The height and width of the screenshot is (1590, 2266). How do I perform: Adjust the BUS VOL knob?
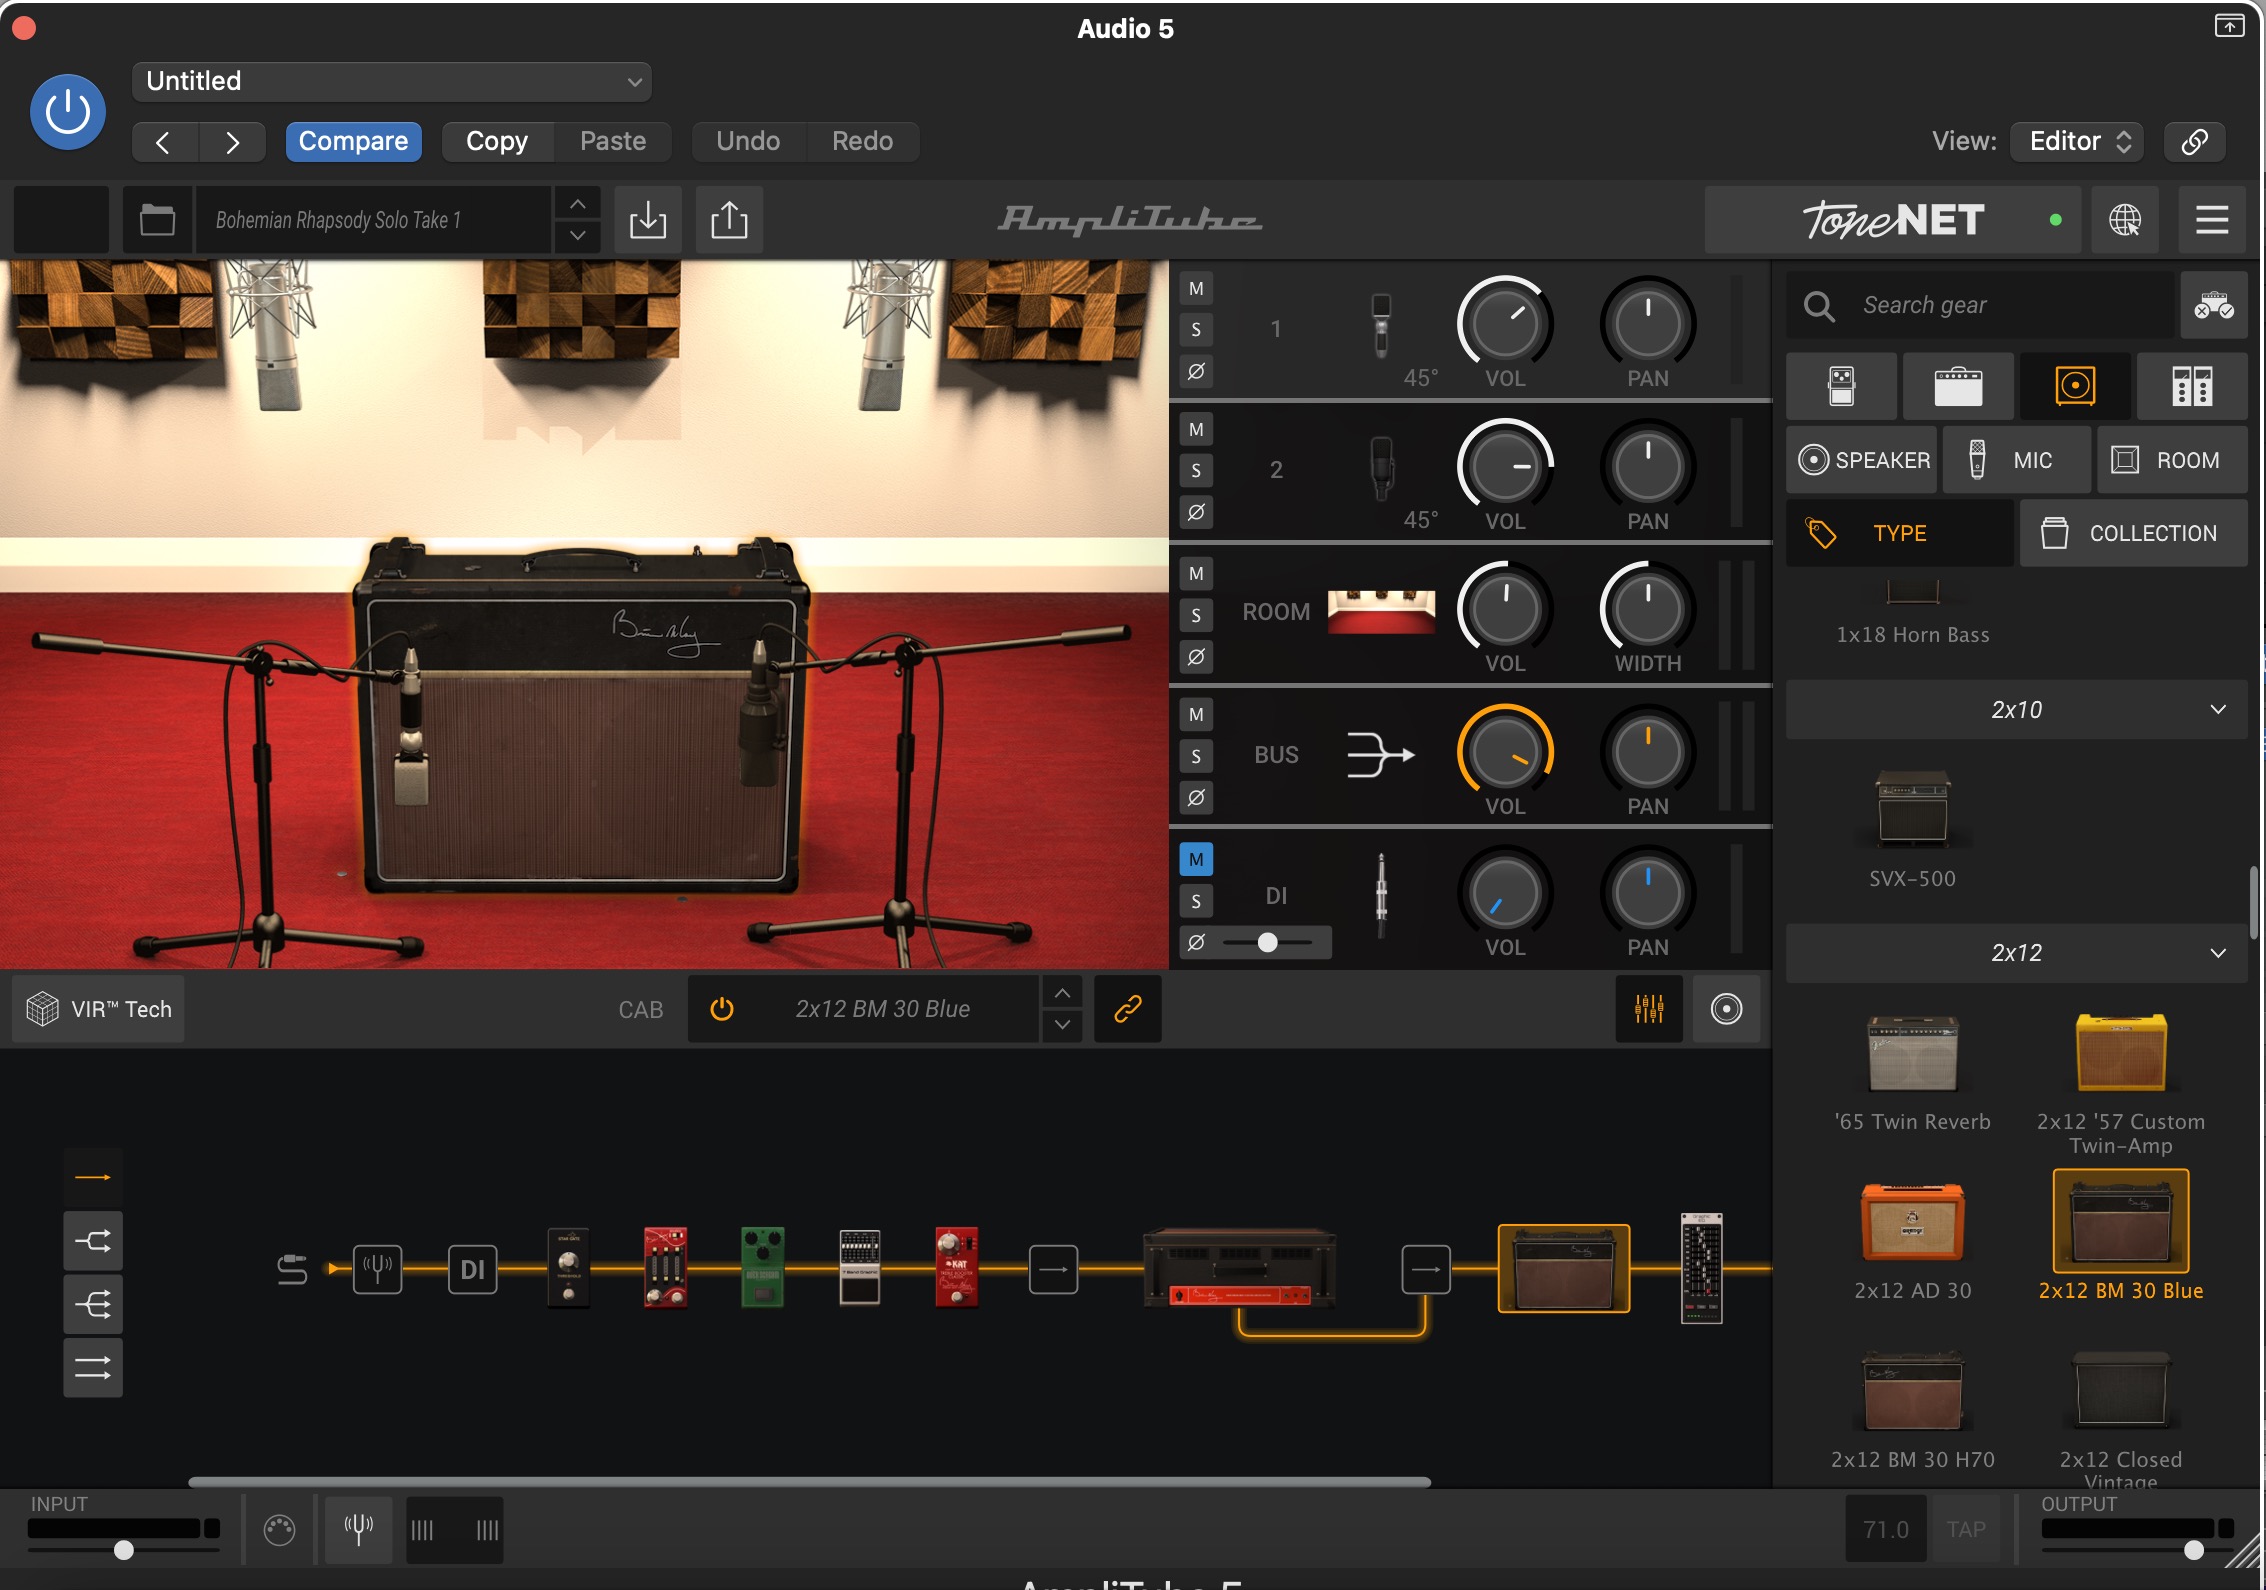click(1505, 752)
